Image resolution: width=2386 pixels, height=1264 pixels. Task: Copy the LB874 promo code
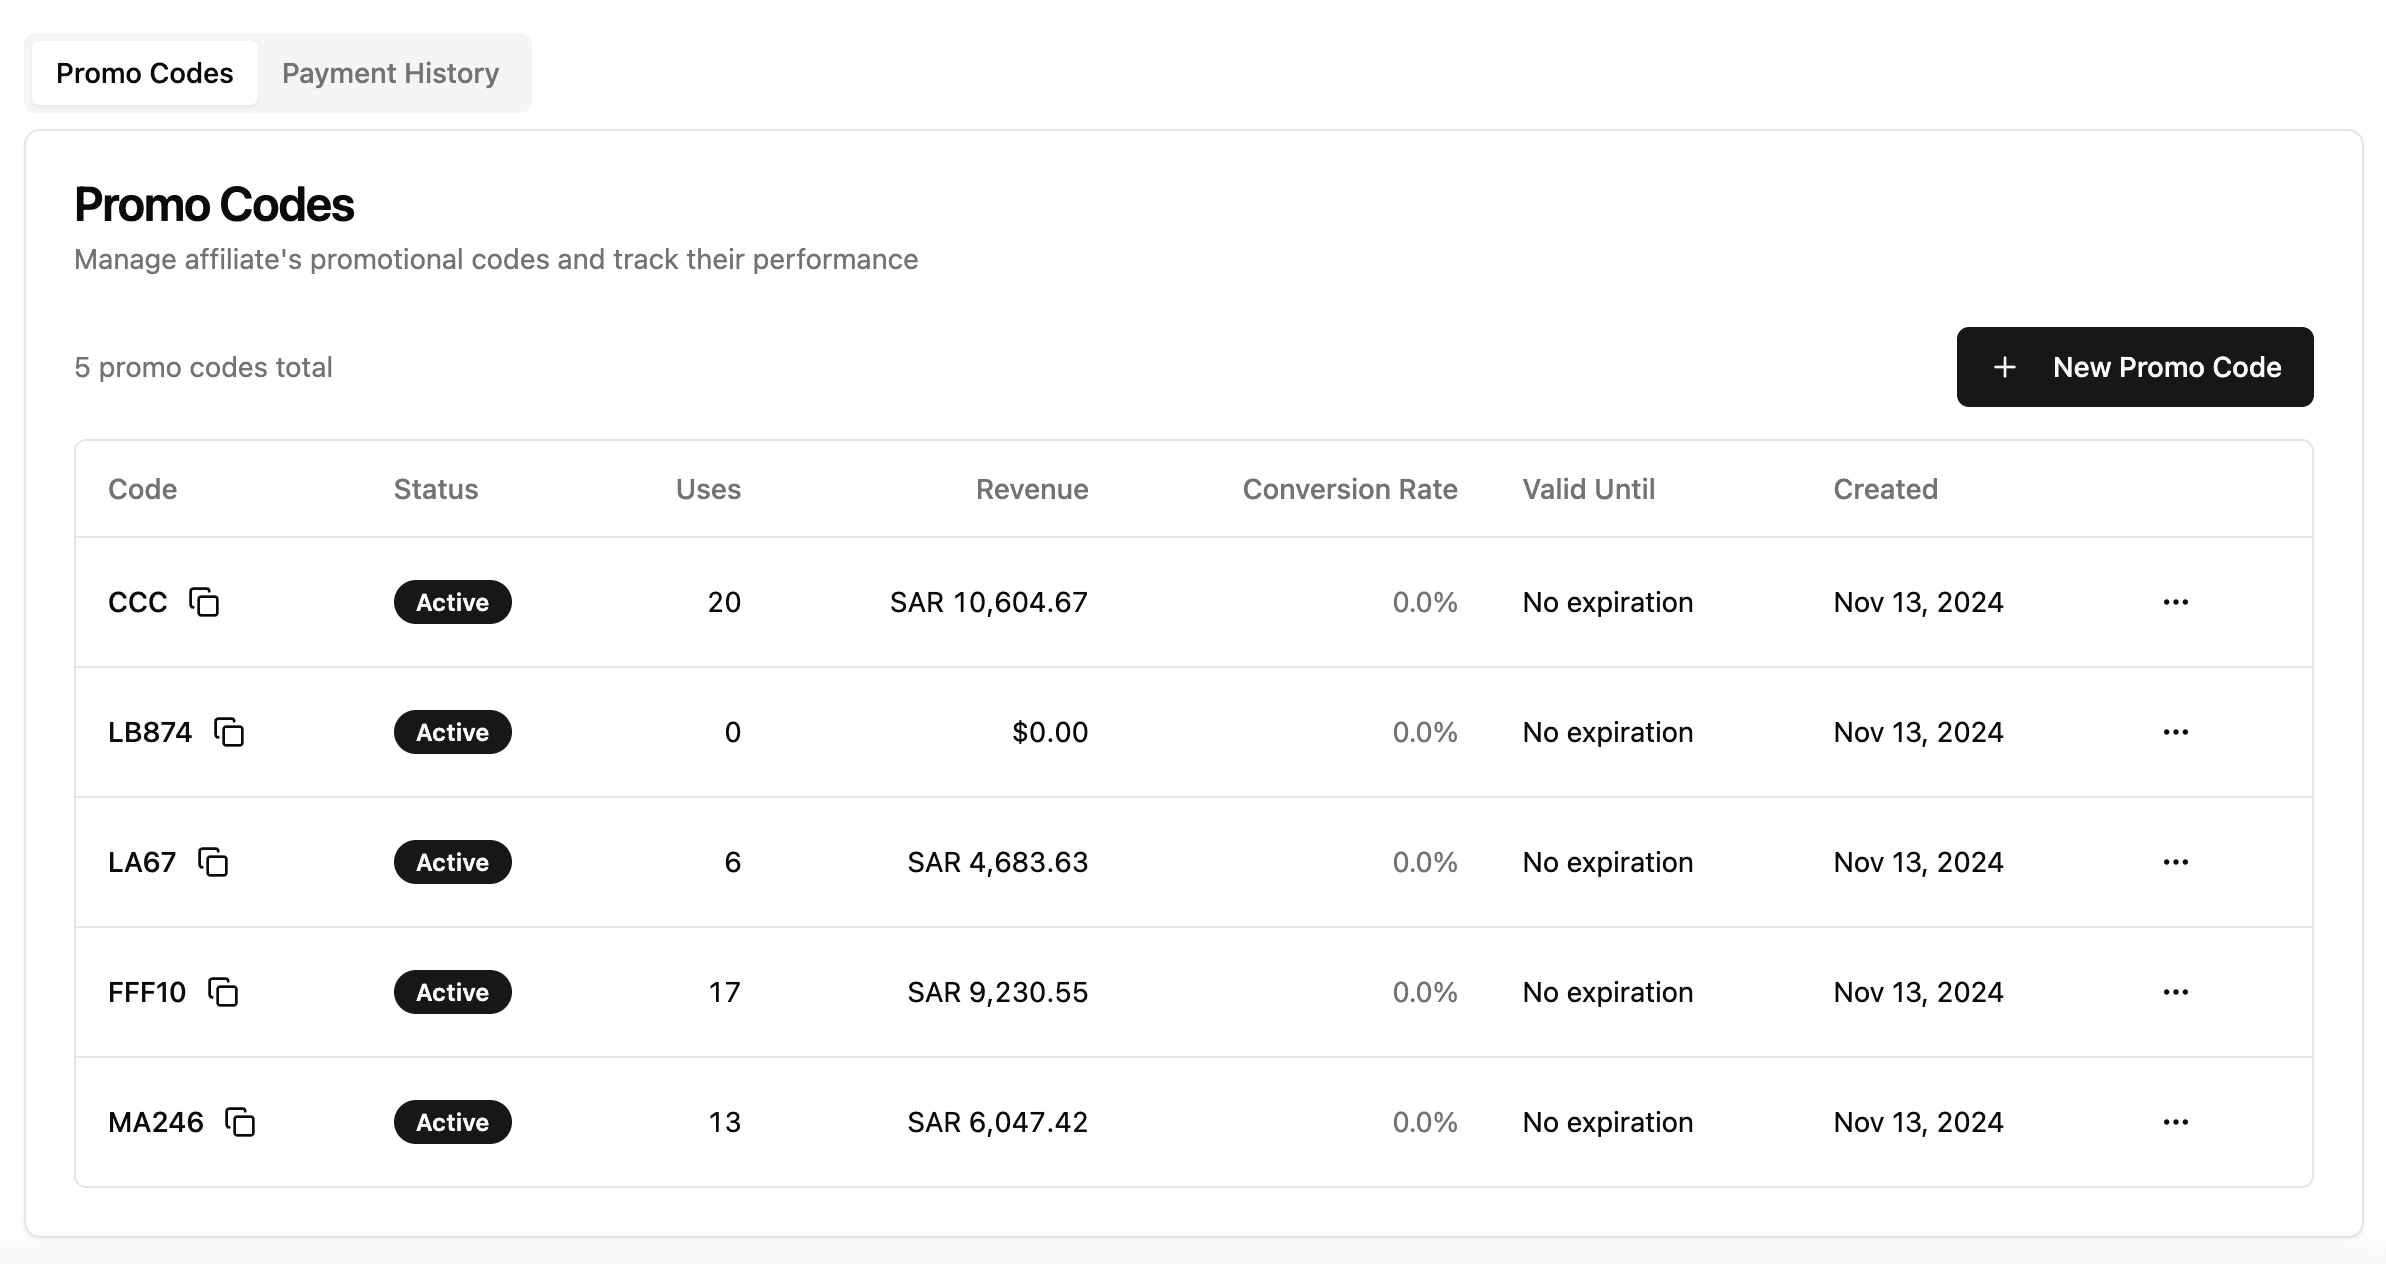coord(229,732)
